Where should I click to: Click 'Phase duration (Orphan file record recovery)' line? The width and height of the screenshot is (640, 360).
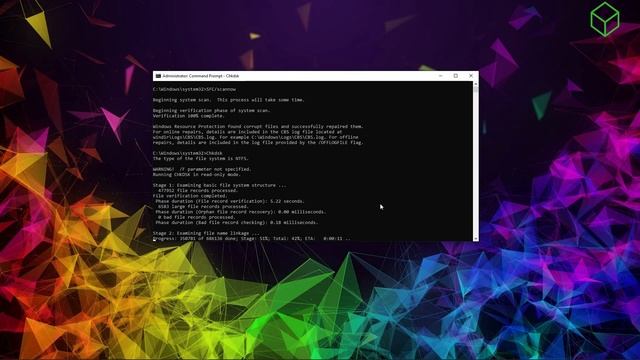[241, 212]
